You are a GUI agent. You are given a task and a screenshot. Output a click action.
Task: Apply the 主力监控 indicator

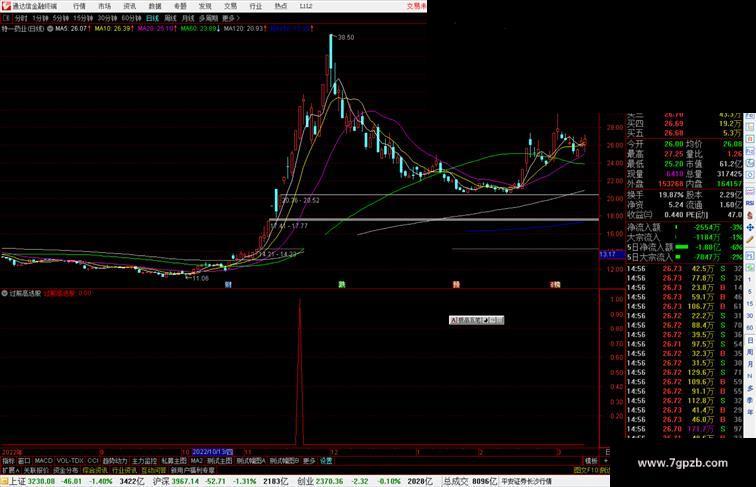coord(144,461)
